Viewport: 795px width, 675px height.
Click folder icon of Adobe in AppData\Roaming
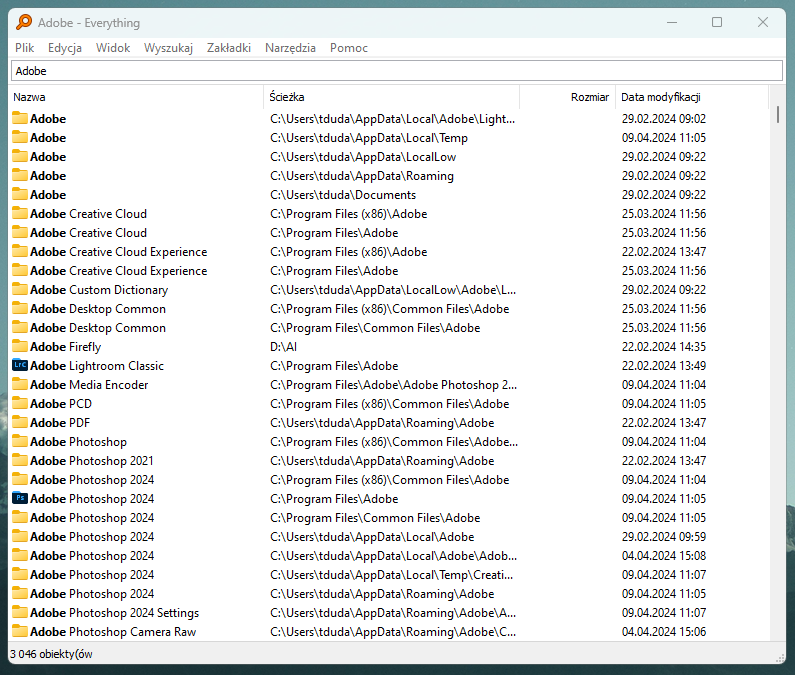click(20, 175)
